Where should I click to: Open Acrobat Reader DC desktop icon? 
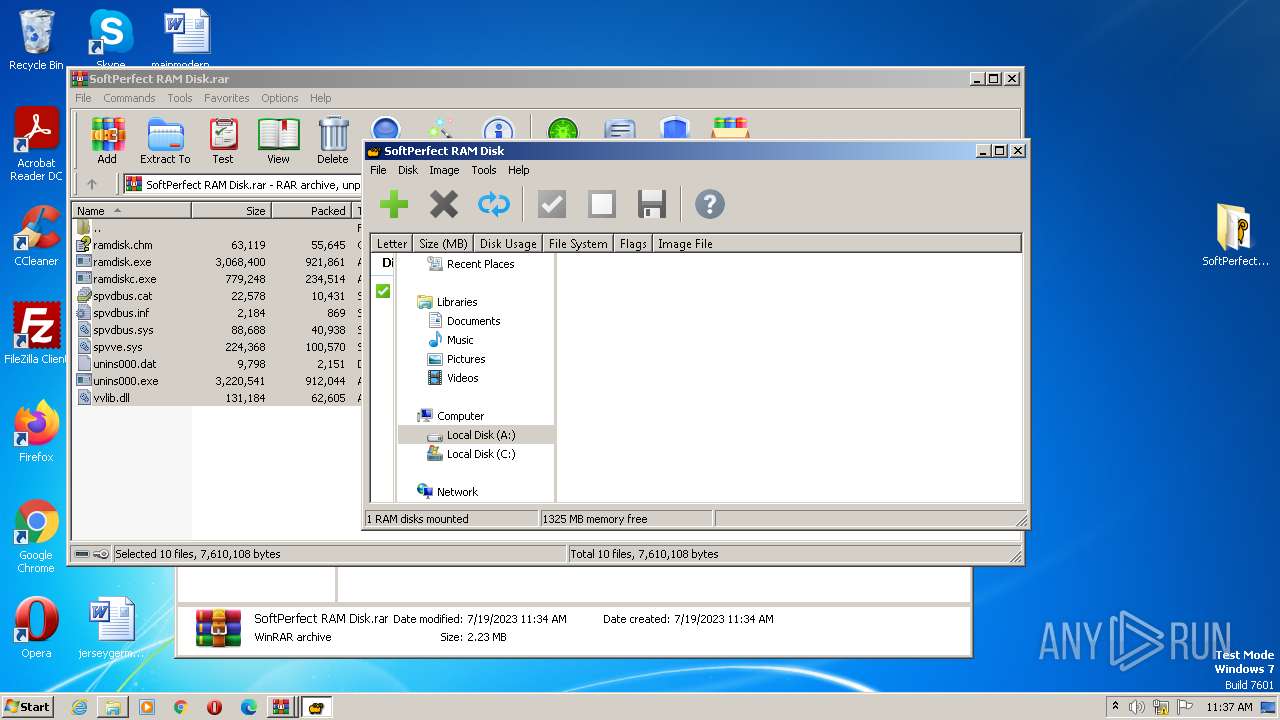tap(36, 144)
